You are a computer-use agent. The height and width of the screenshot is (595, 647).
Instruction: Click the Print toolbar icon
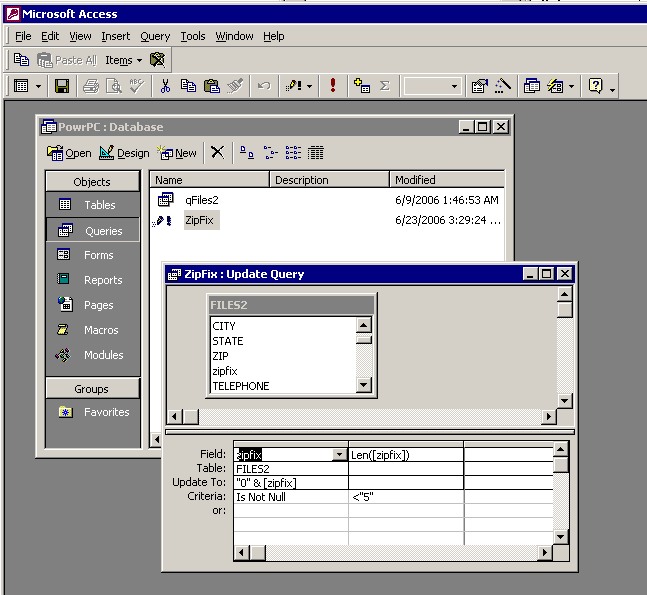point(91,86)
